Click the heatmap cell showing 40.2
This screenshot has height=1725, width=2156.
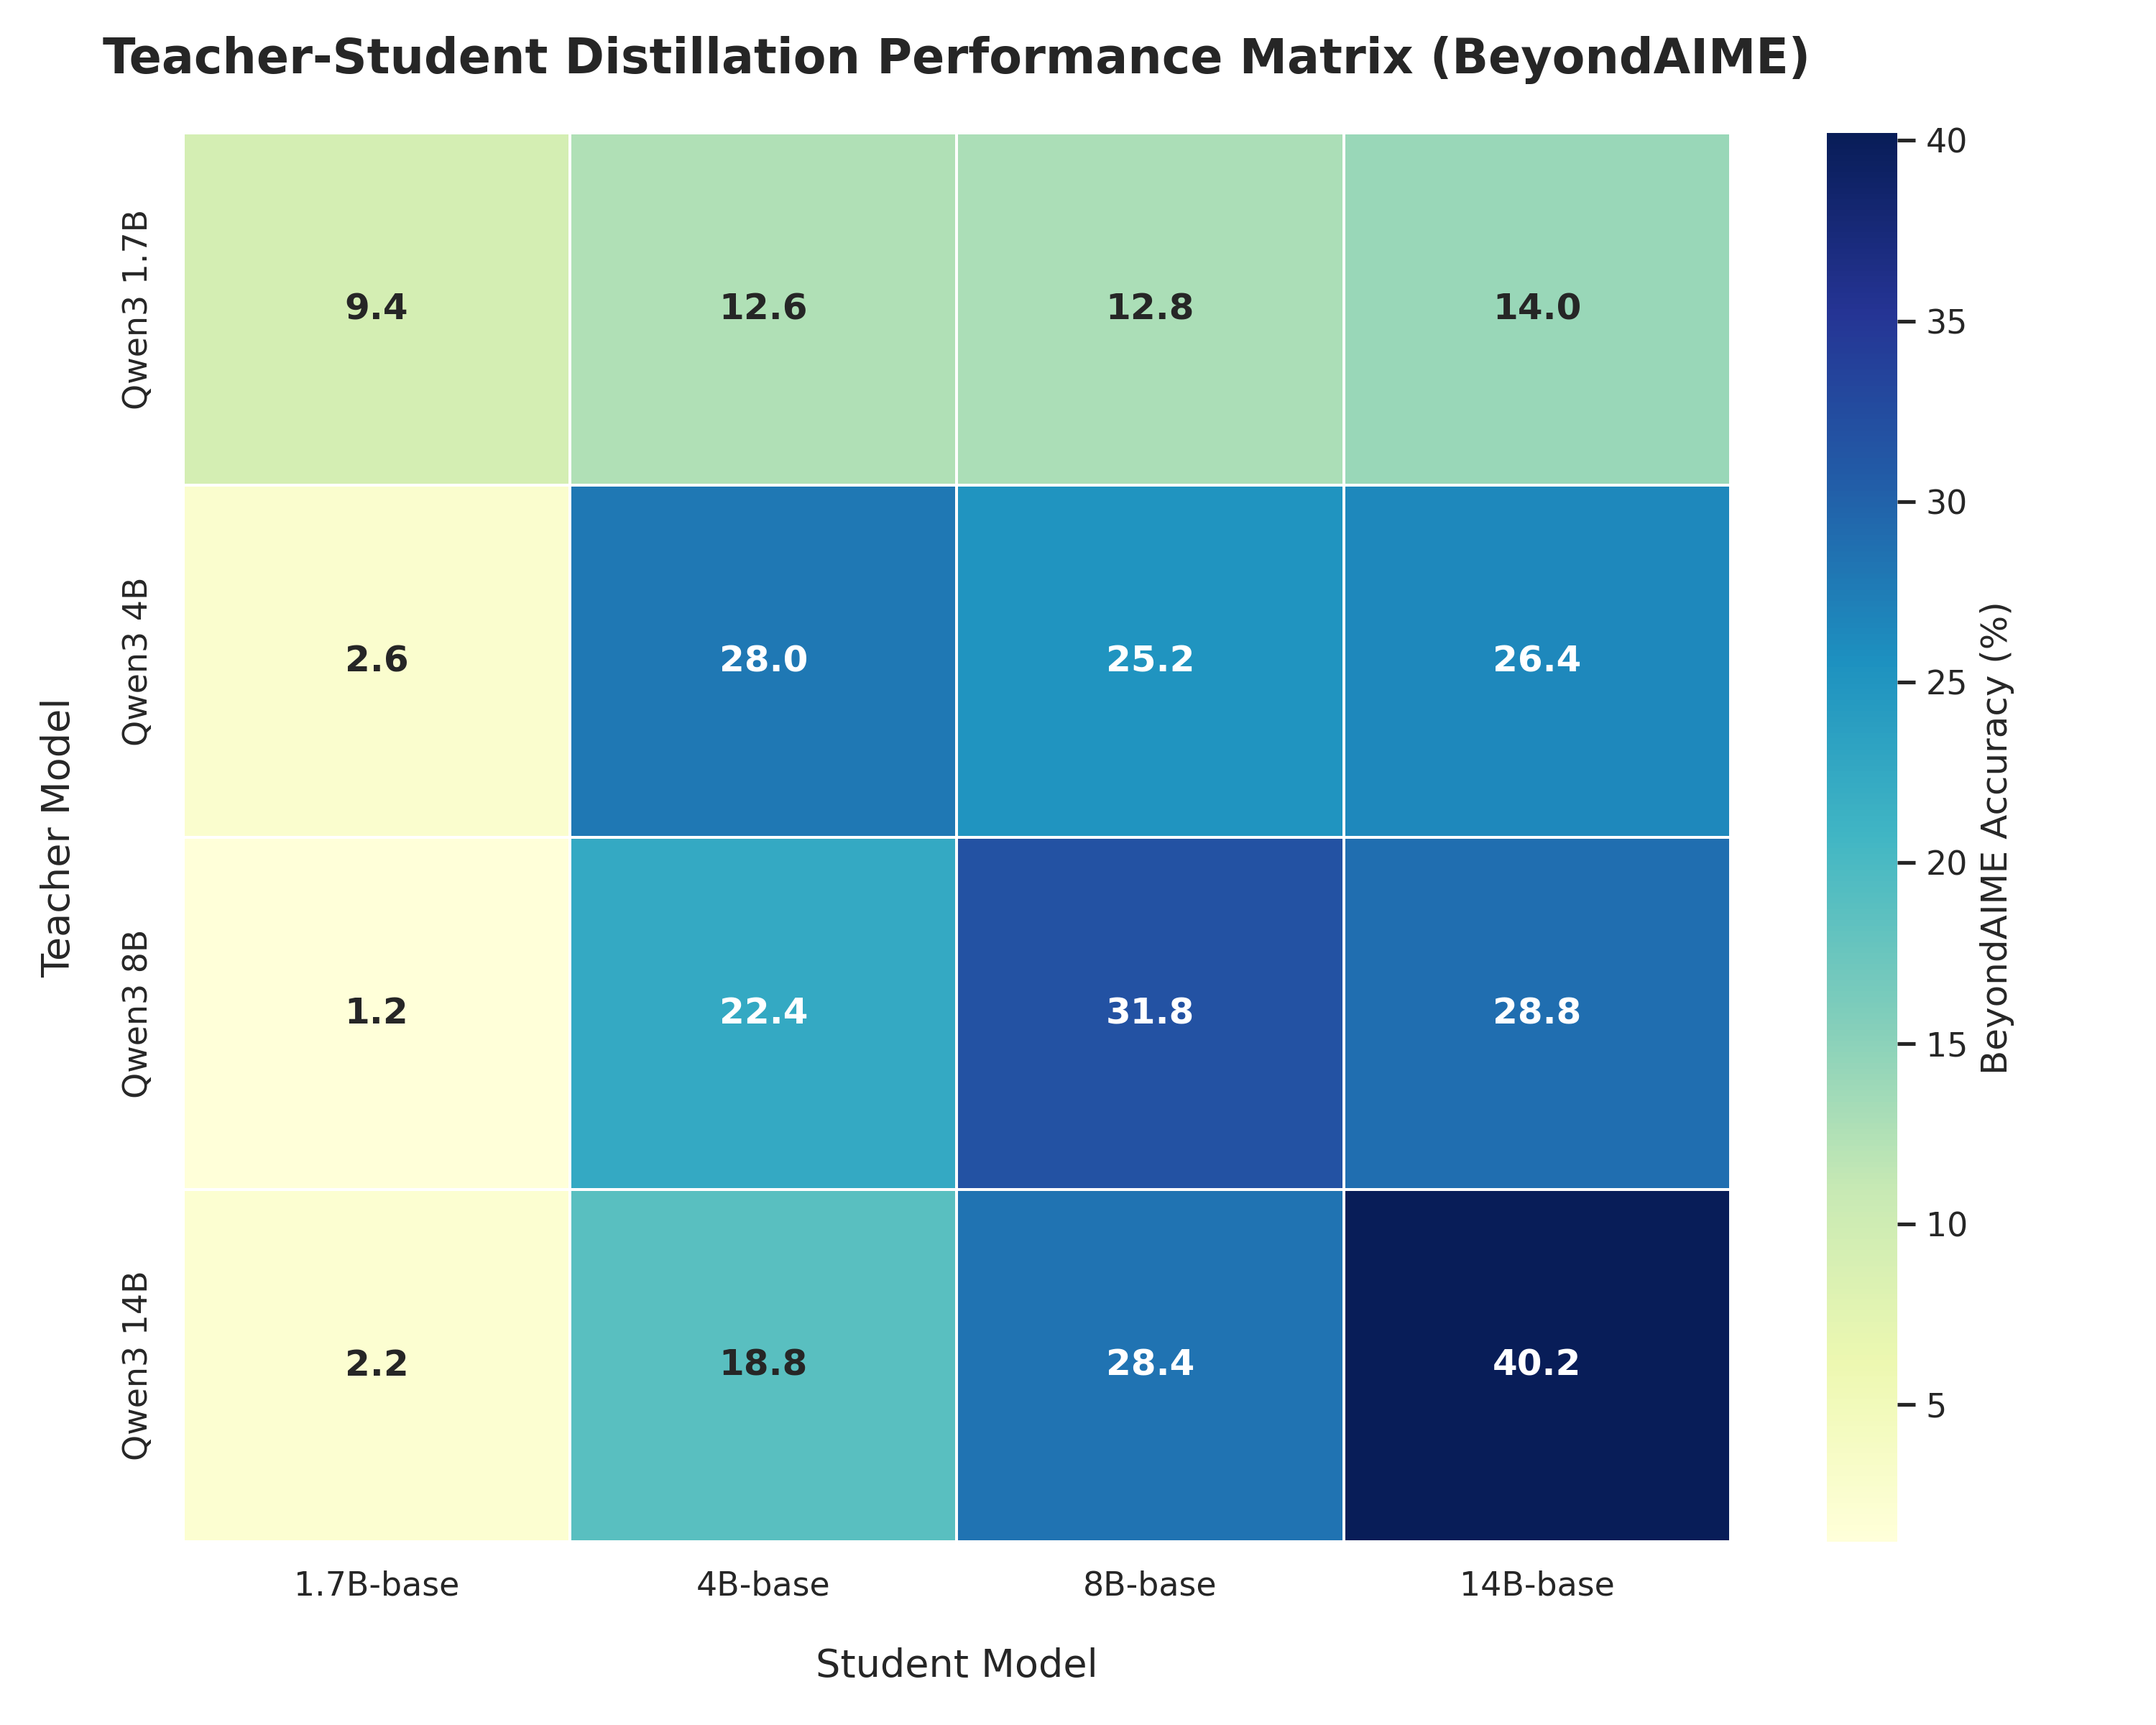(1536, 1364)
